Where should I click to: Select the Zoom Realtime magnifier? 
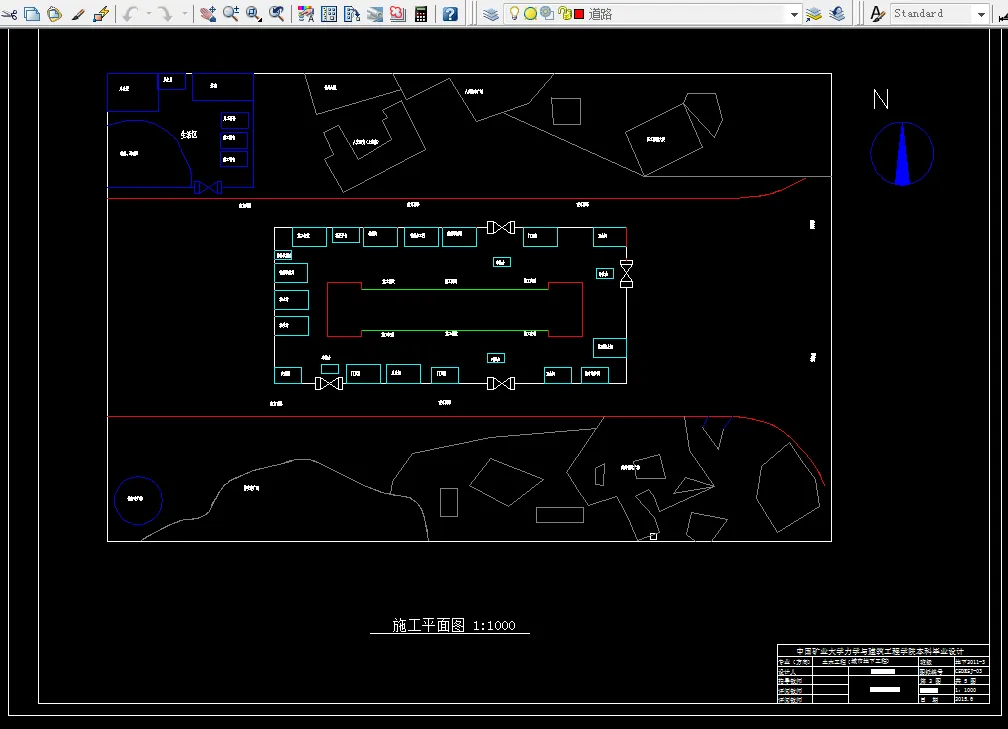[x=231, y=14]
